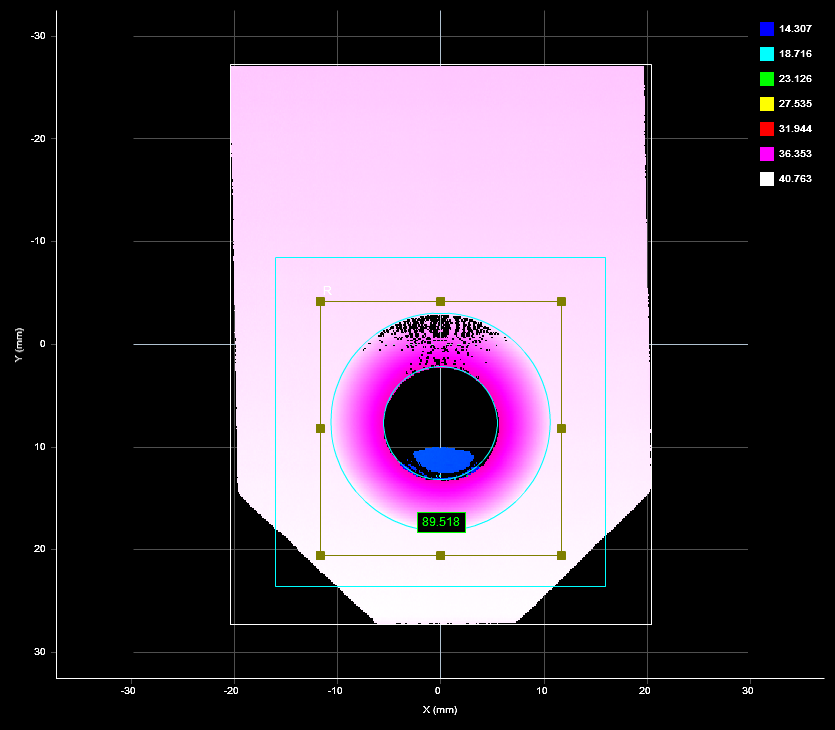
Task: Click the yellow 27.535 legend swatch
Action: [x=767, y=104]
